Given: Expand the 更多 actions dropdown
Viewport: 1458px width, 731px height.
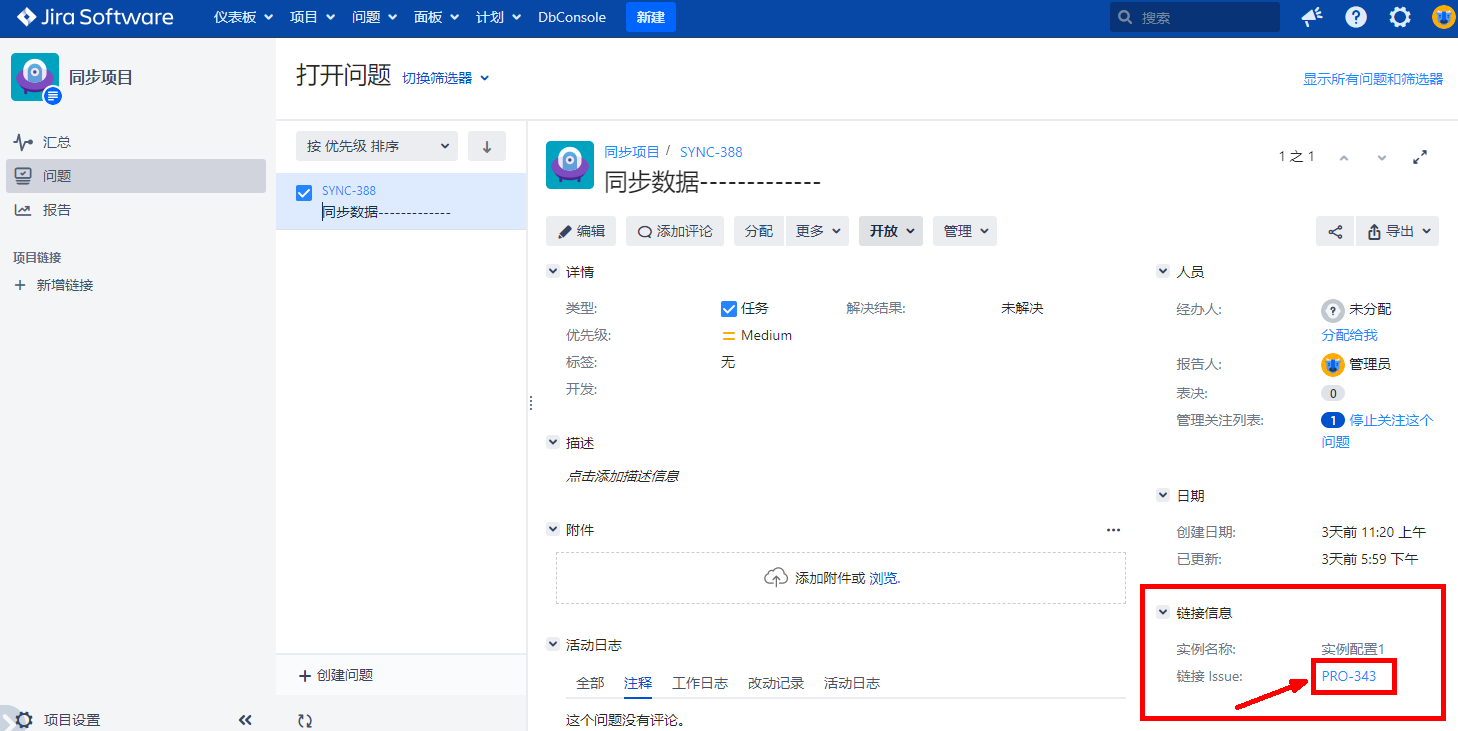Looking at the screenshot, I should tap(817, 231).
